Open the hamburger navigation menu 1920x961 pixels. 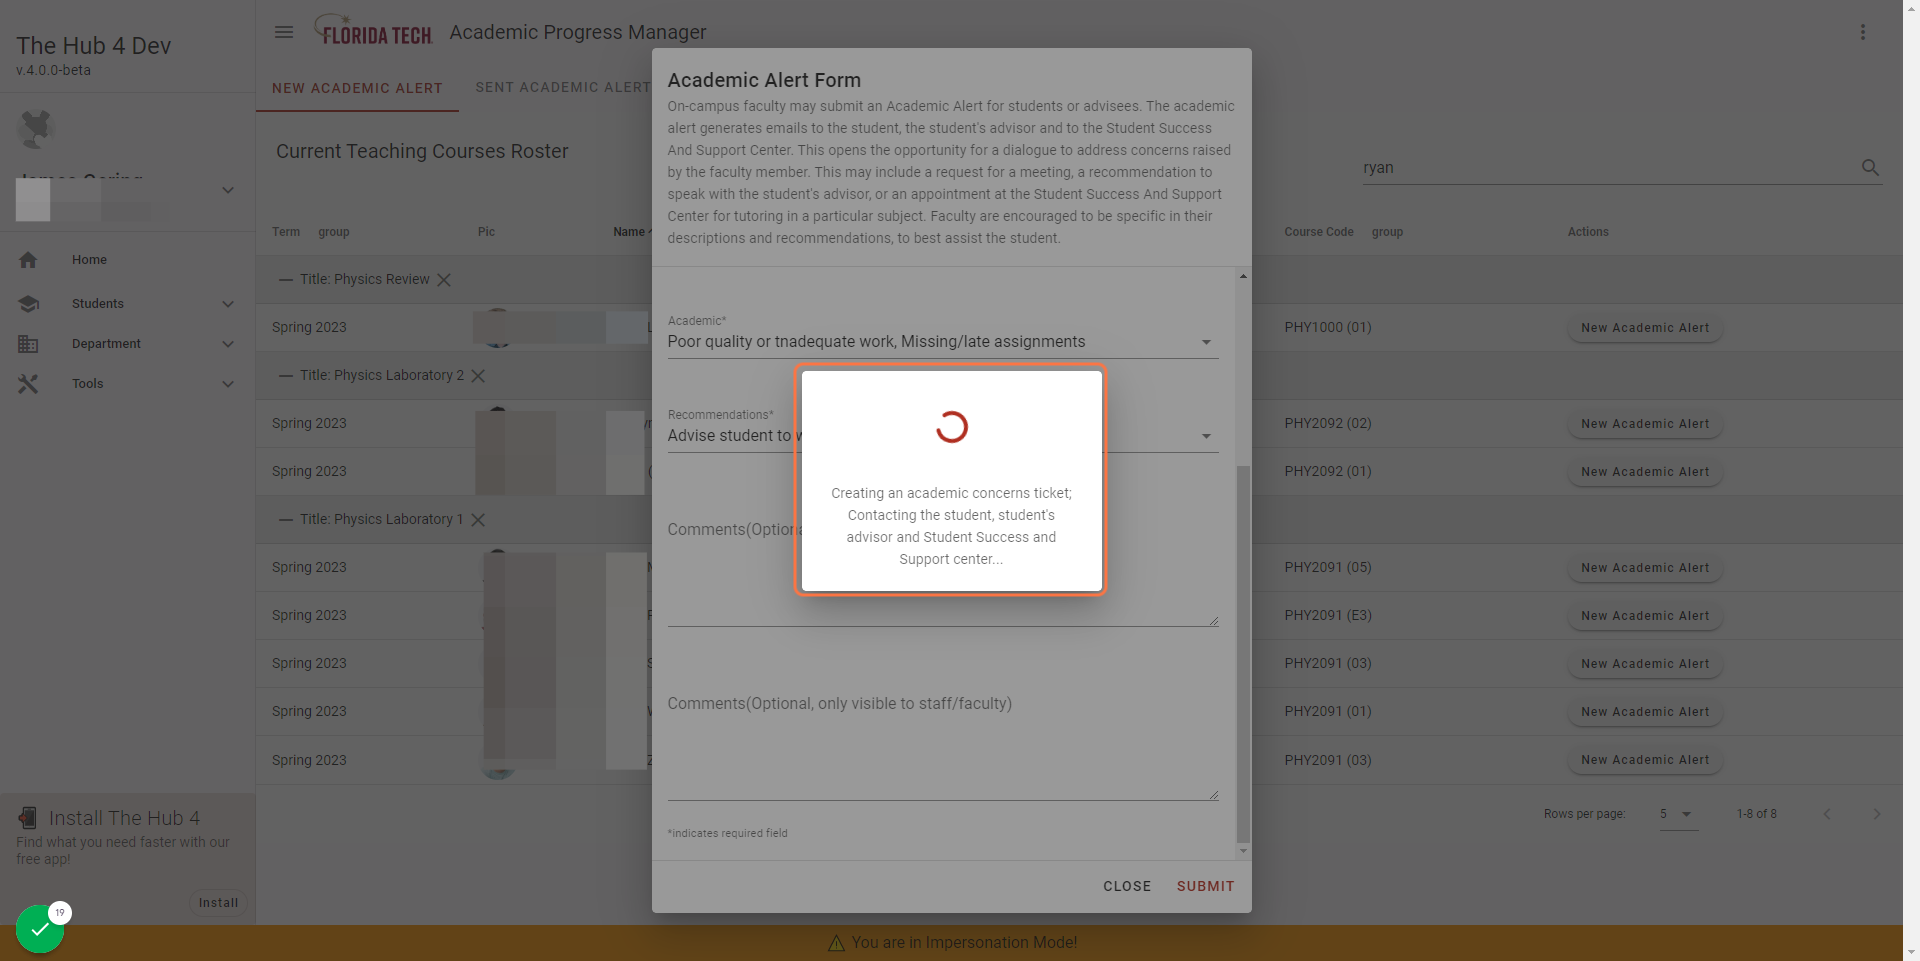pos(284,32)
